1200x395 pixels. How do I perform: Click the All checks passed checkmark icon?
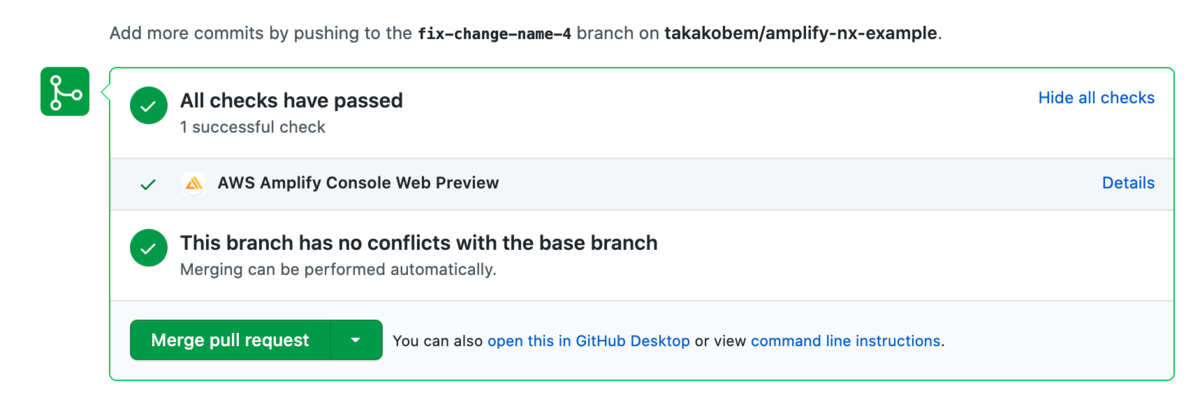point(149,105)
